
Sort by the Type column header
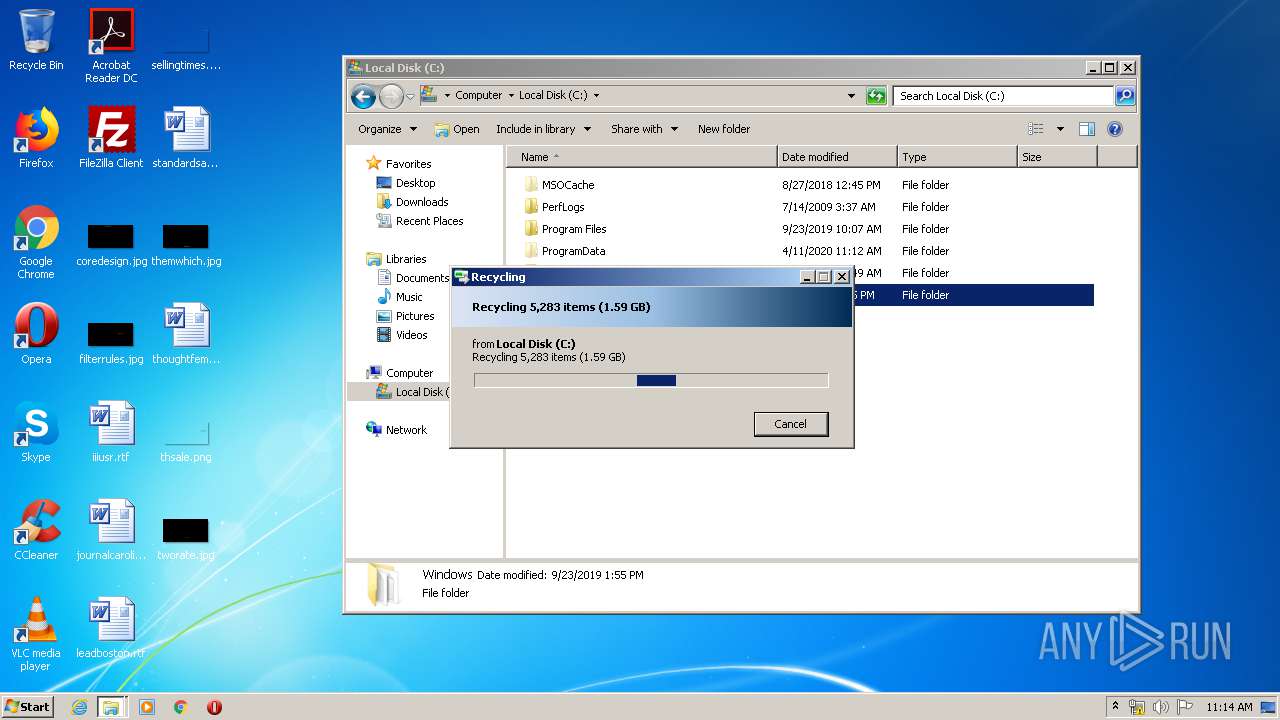957,157
